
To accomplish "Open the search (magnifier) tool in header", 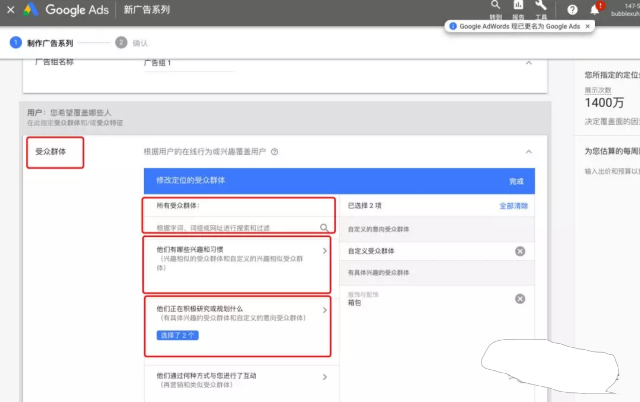I will pyautogui.click(x=495, y=6).
